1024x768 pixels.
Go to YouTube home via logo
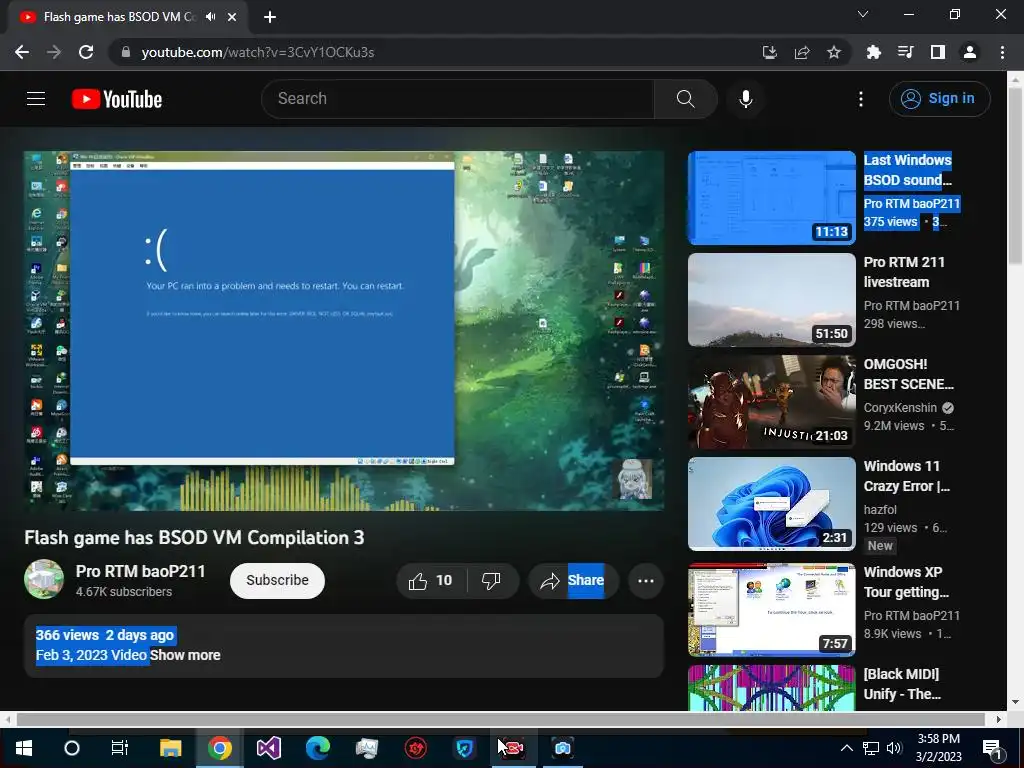coord(117,99)
